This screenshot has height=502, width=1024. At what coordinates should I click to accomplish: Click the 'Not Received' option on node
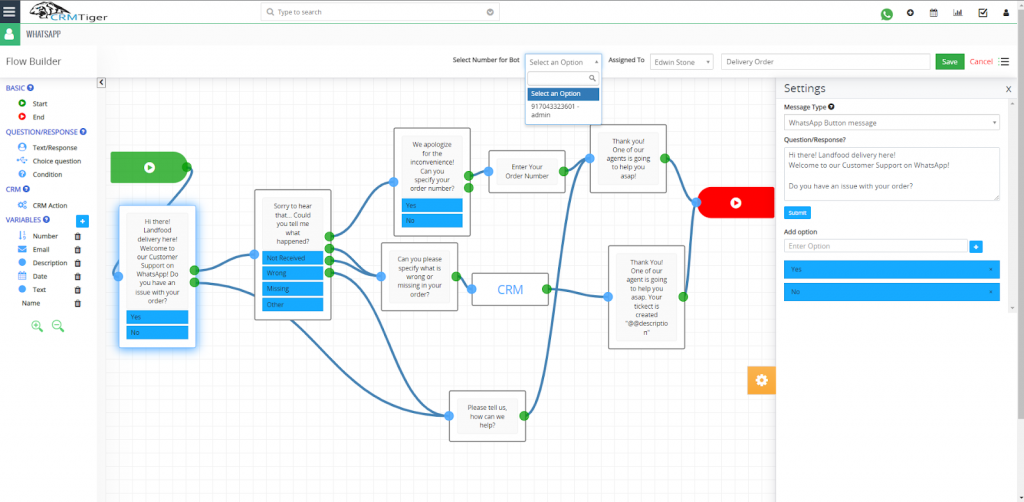(x=293, y=258)
